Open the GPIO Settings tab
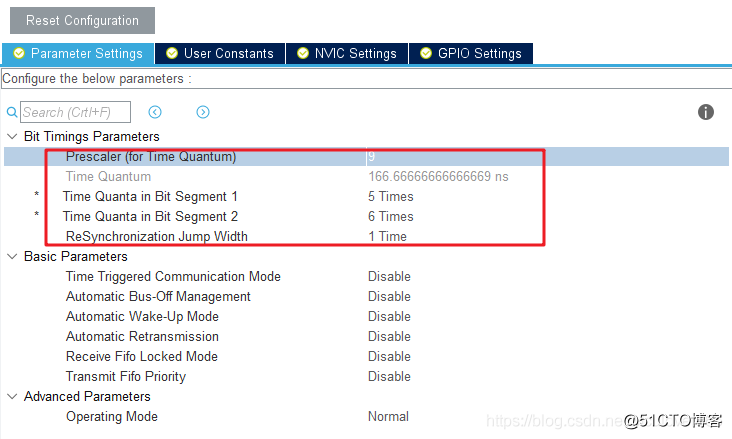The image size is (732, 439). point(479,53)
